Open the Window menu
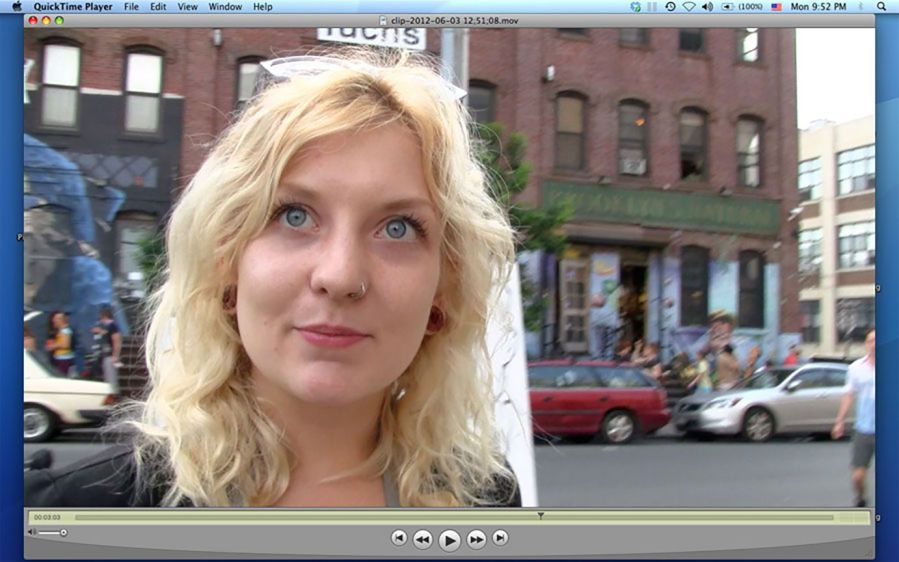 [225, 7]
